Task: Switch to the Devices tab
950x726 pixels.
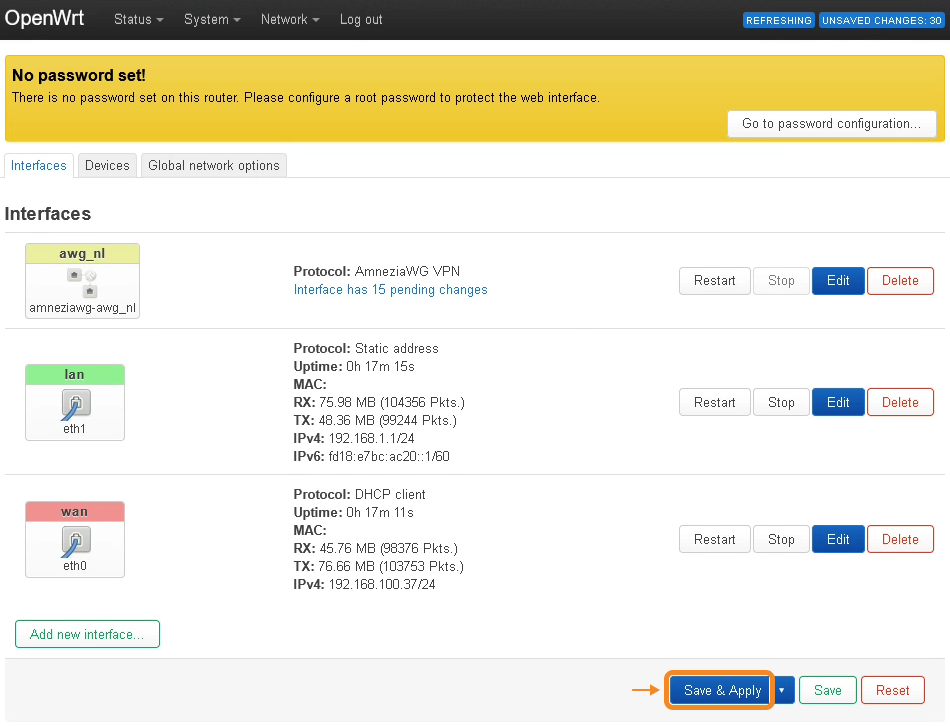Action: point(107,166)
